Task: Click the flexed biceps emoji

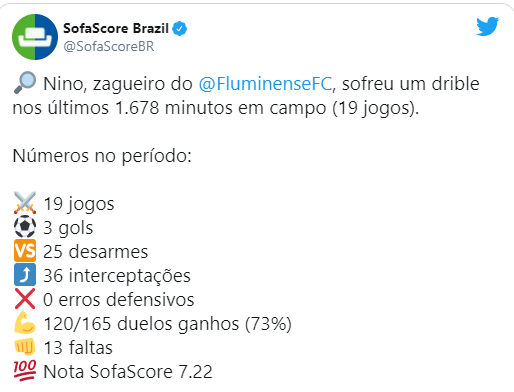Action: [x=25, y=323]
